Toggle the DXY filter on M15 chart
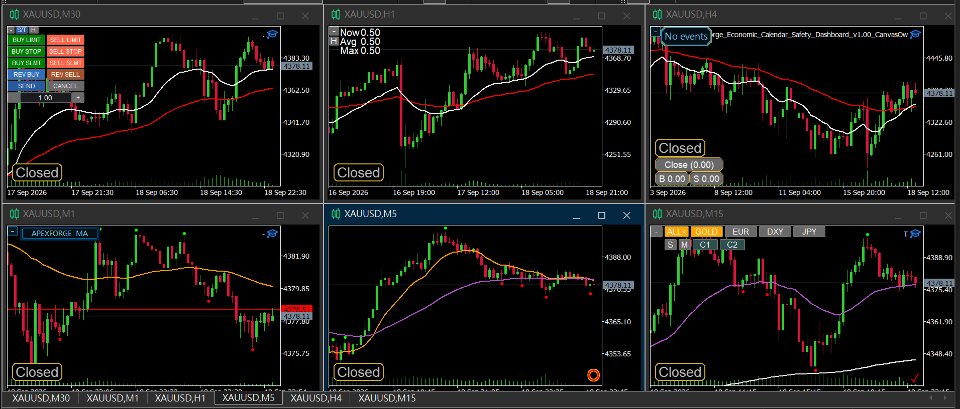 click(774, 231)
